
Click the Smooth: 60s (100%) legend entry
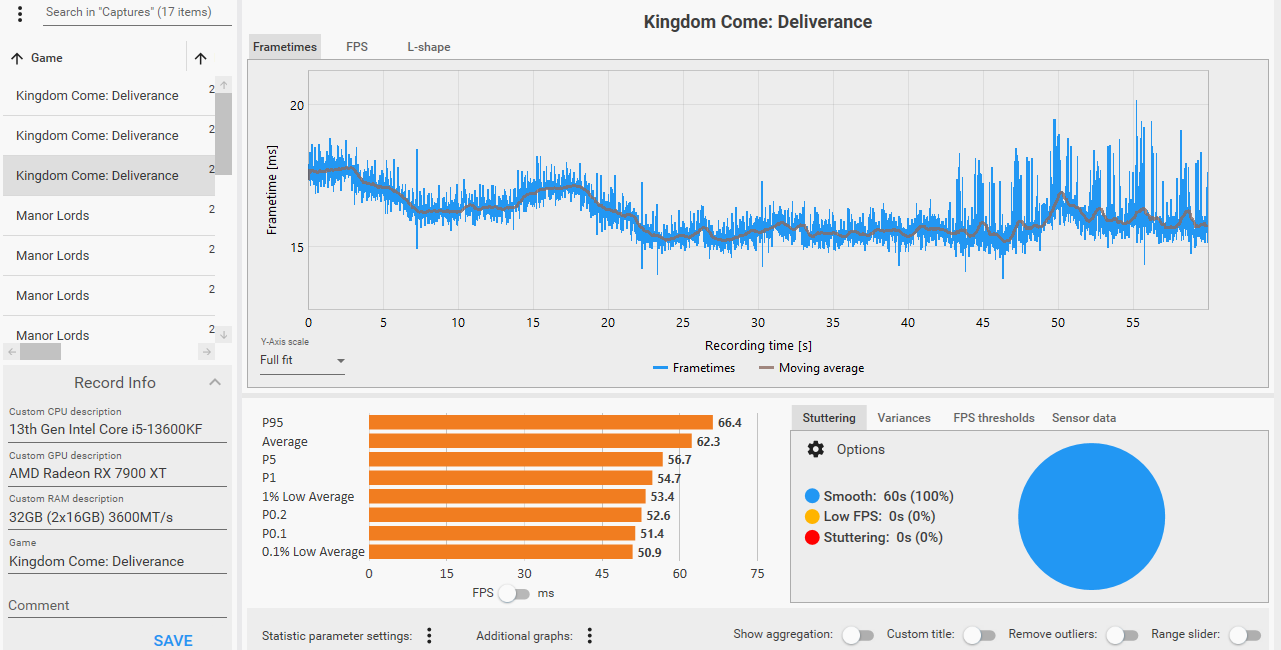click(x=879, y=496)
